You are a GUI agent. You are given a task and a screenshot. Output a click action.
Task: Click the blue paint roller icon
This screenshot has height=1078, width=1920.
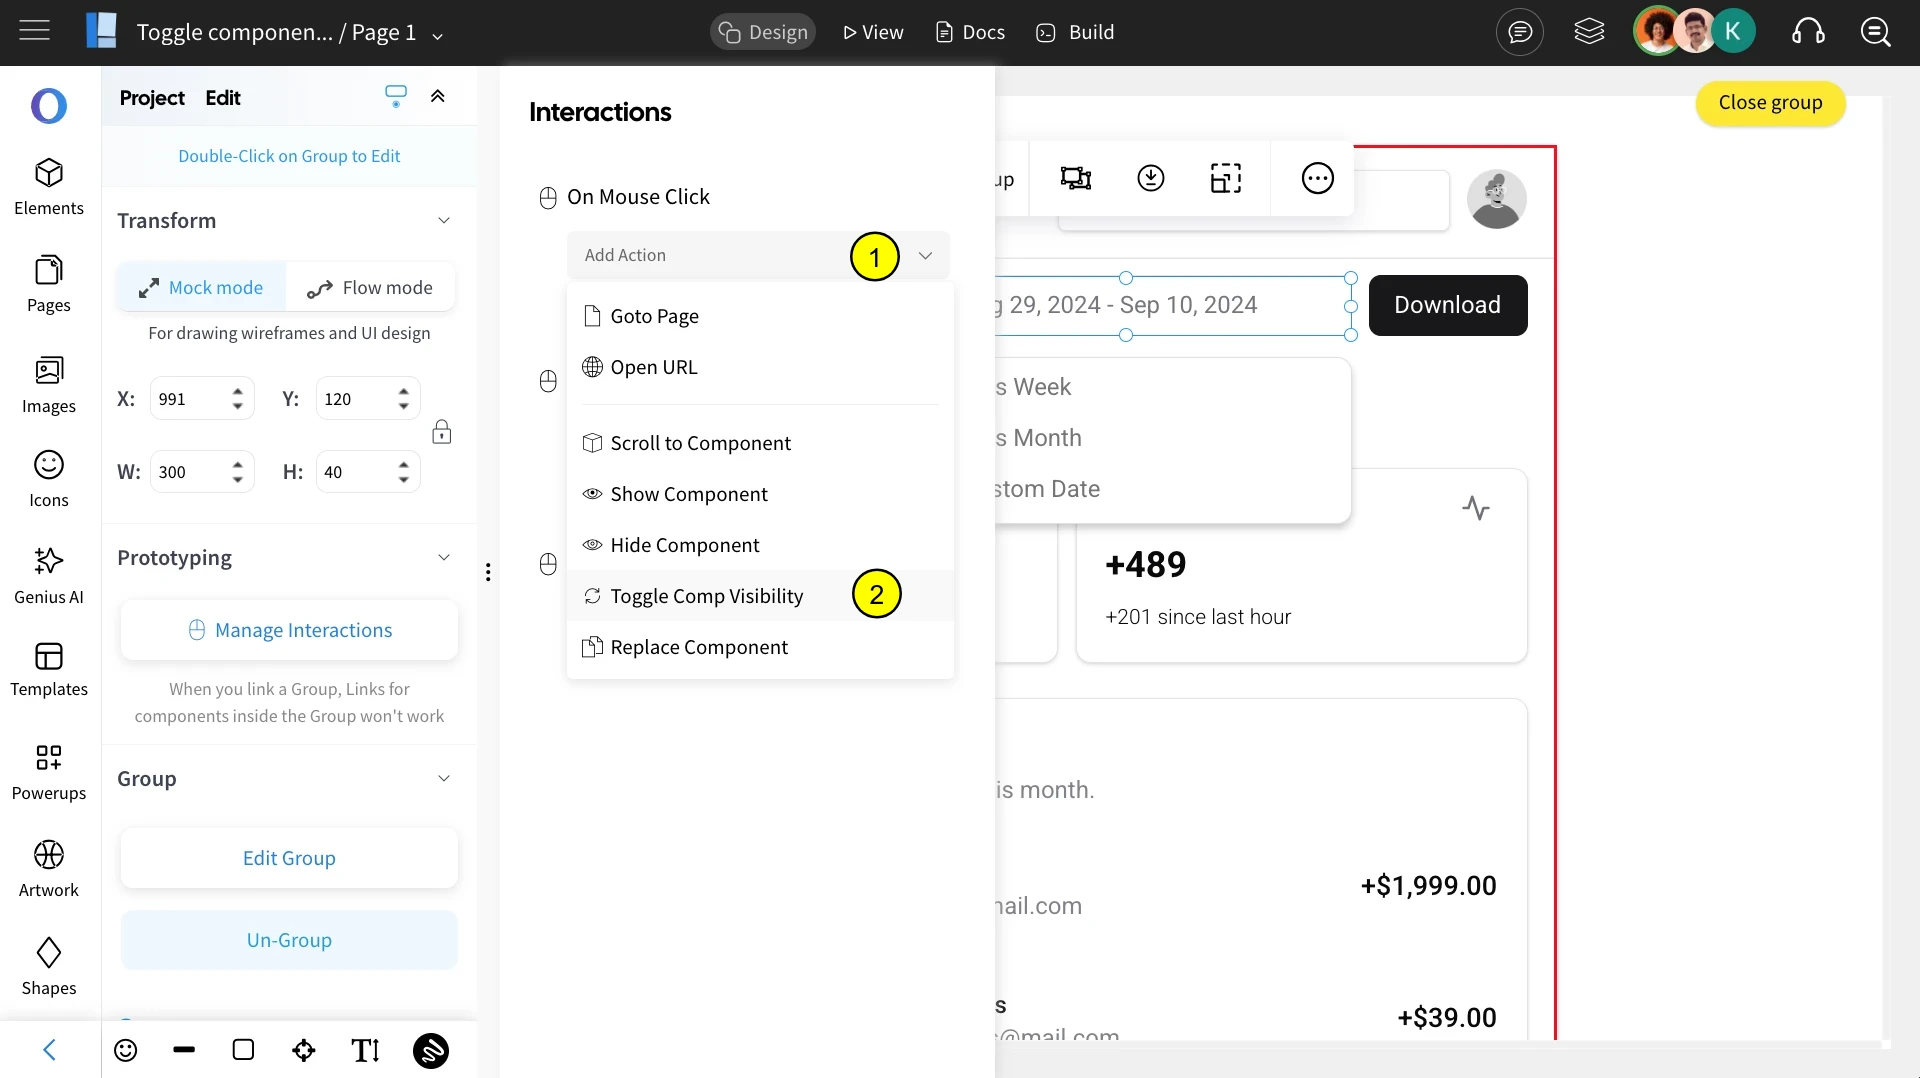(396, 96)
